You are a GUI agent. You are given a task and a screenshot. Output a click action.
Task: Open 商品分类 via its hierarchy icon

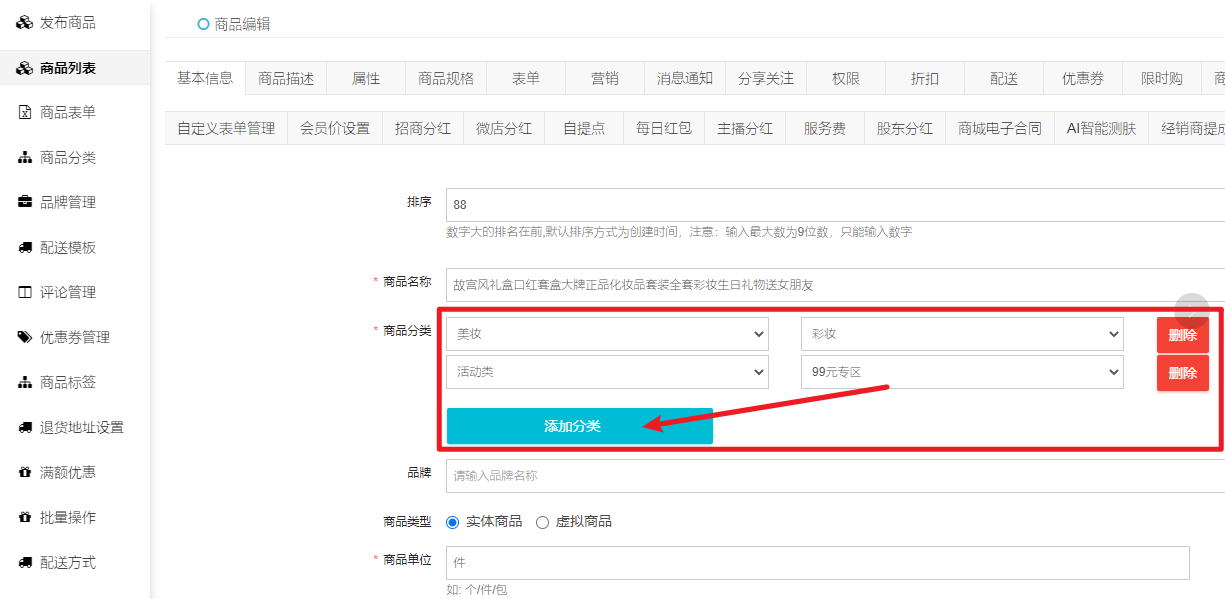point(25,158)
